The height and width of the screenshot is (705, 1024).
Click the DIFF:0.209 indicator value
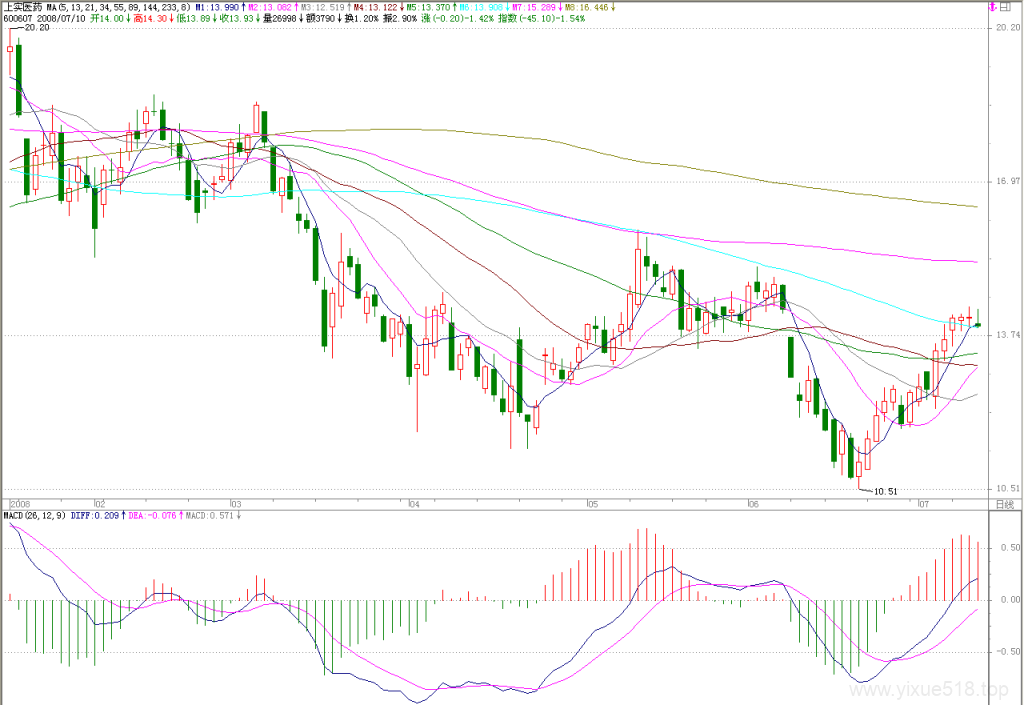[x=97, y=516]
